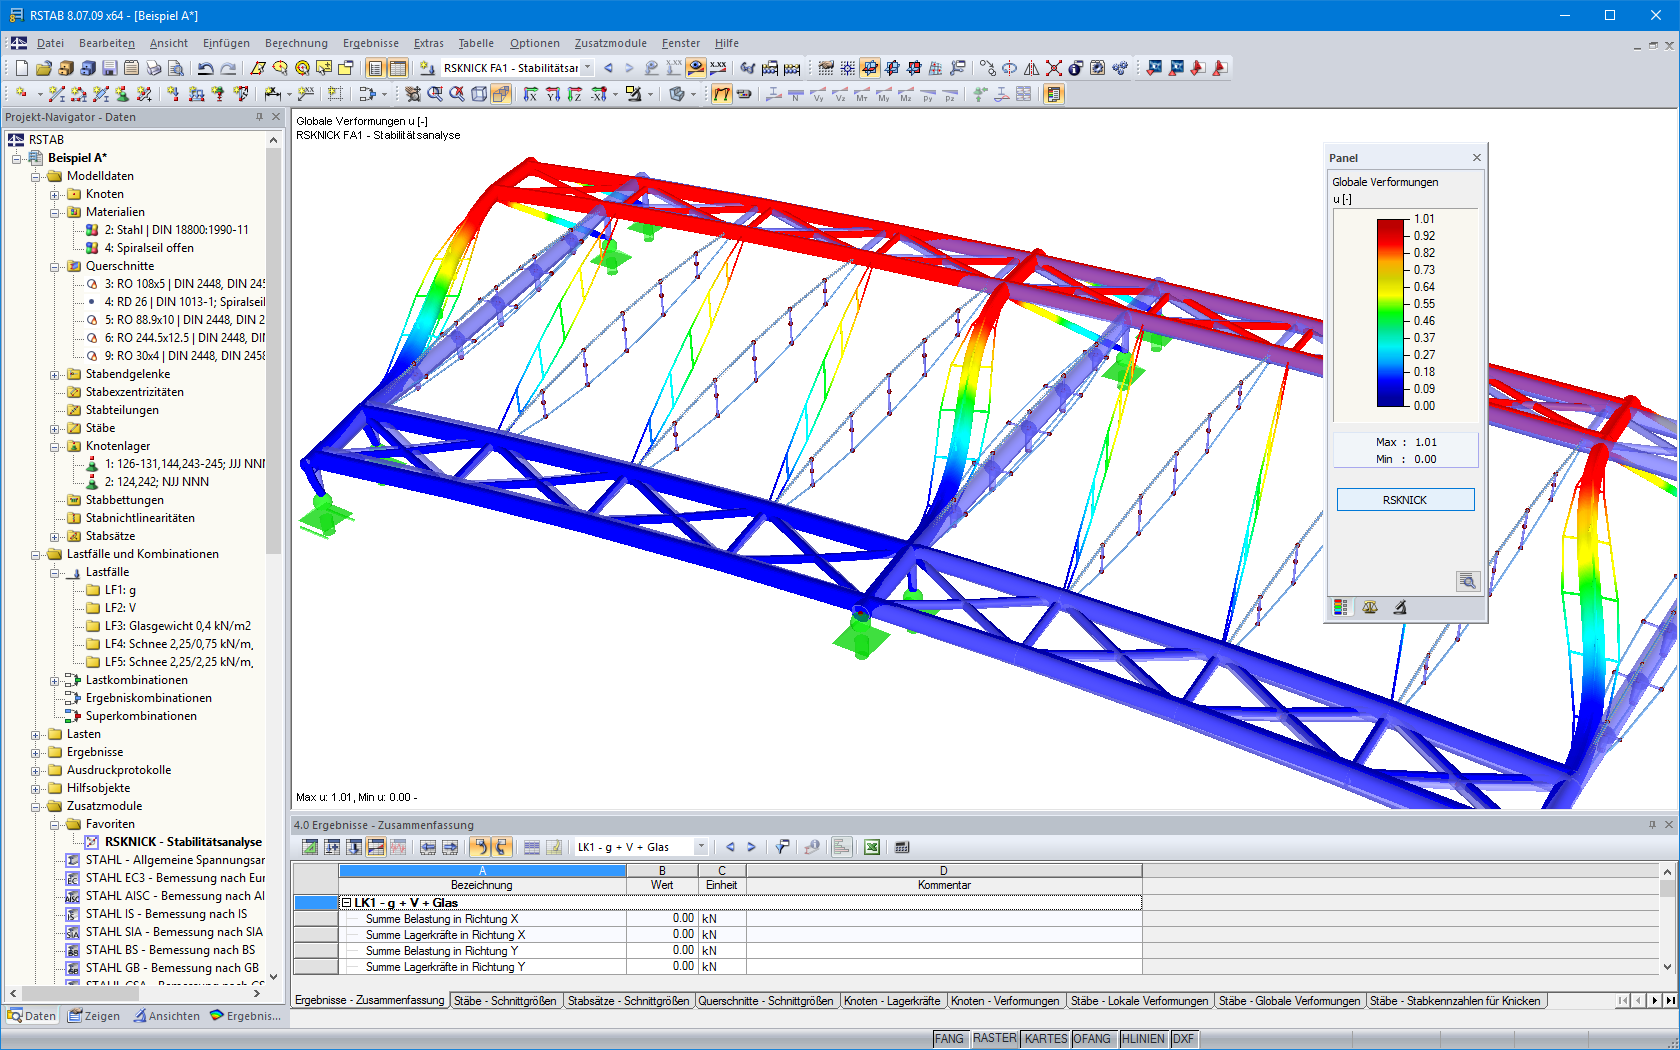The height and width of the screenshot is (1050, 1680).
Task: Toggle the Project Navigator display icon
Action: pos(376,68)
